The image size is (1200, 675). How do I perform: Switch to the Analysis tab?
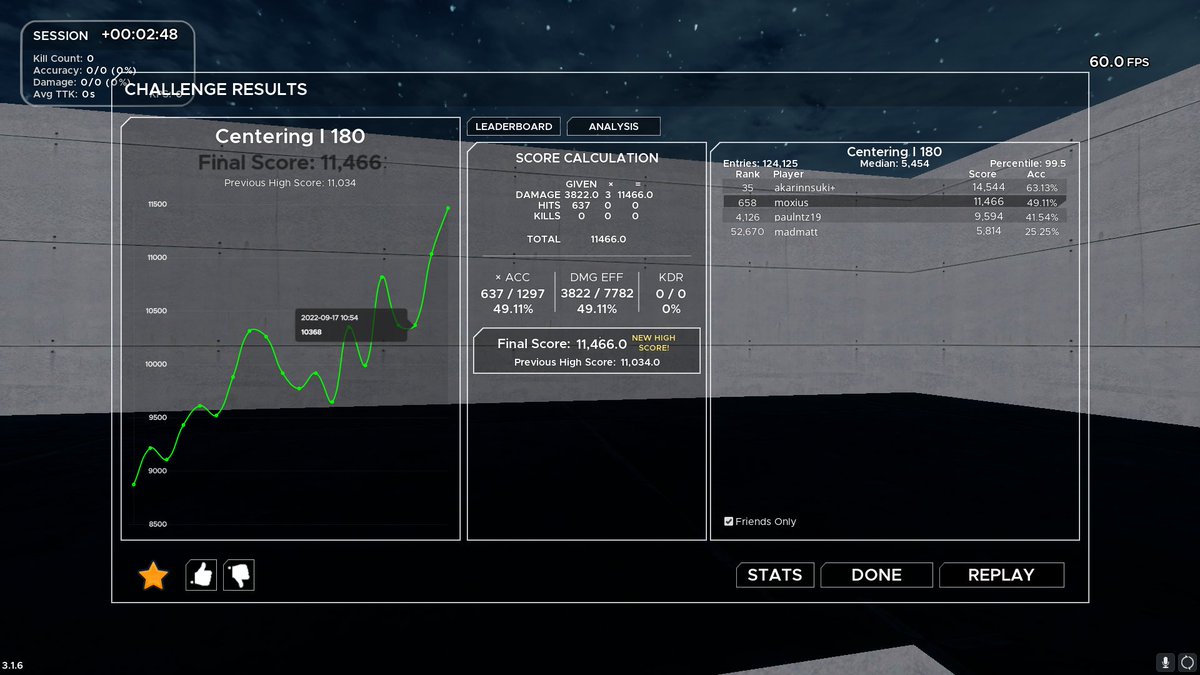coord(614,127)
